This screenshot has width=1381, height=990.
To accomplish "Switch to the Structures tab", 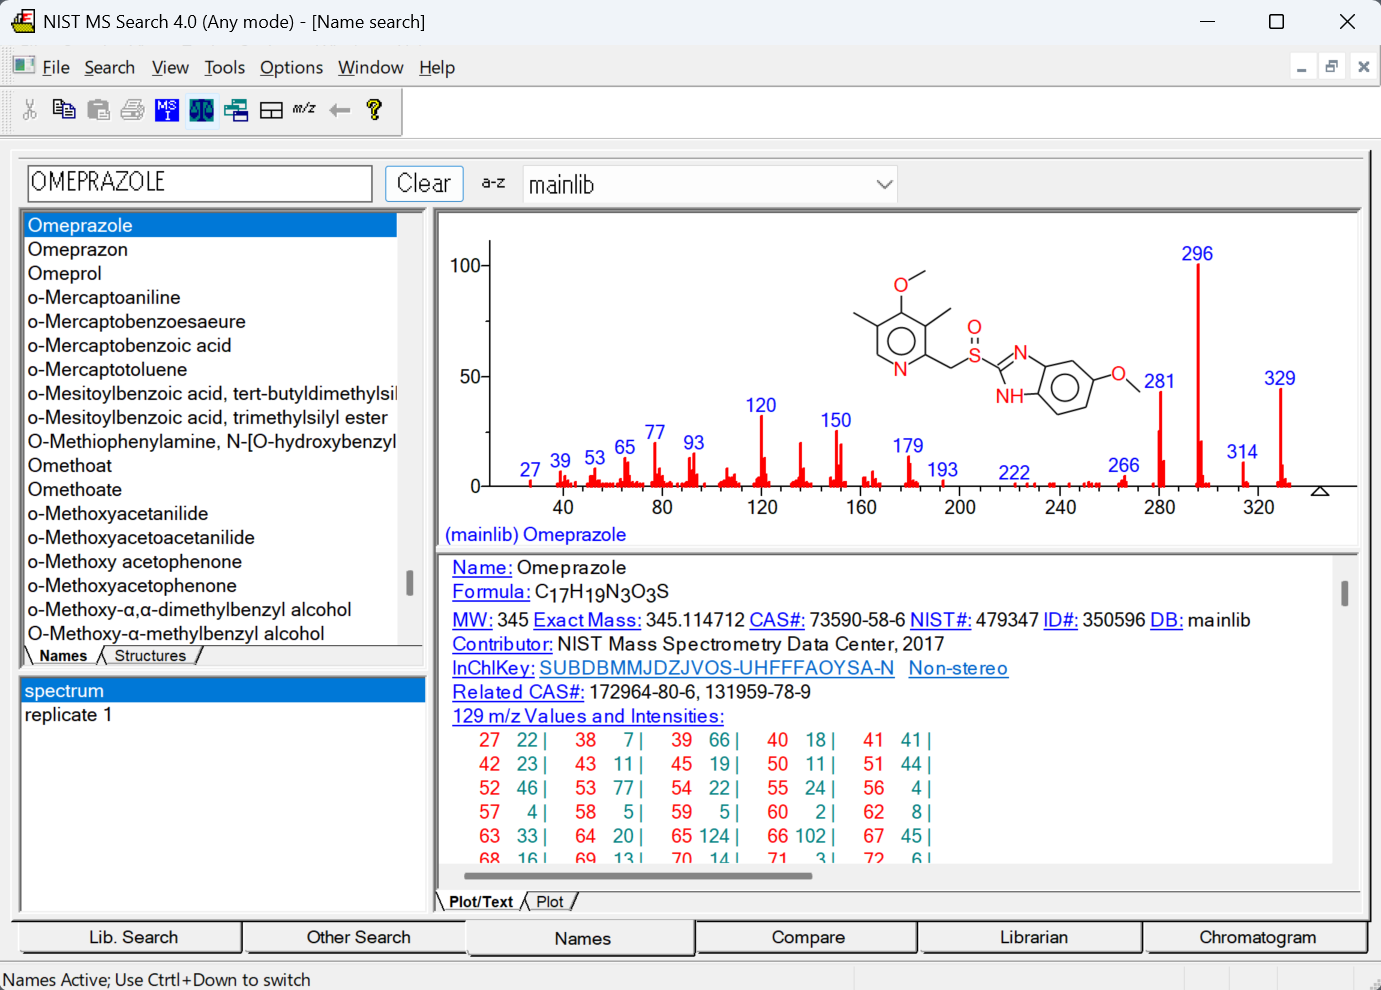I will pos(150,656).
